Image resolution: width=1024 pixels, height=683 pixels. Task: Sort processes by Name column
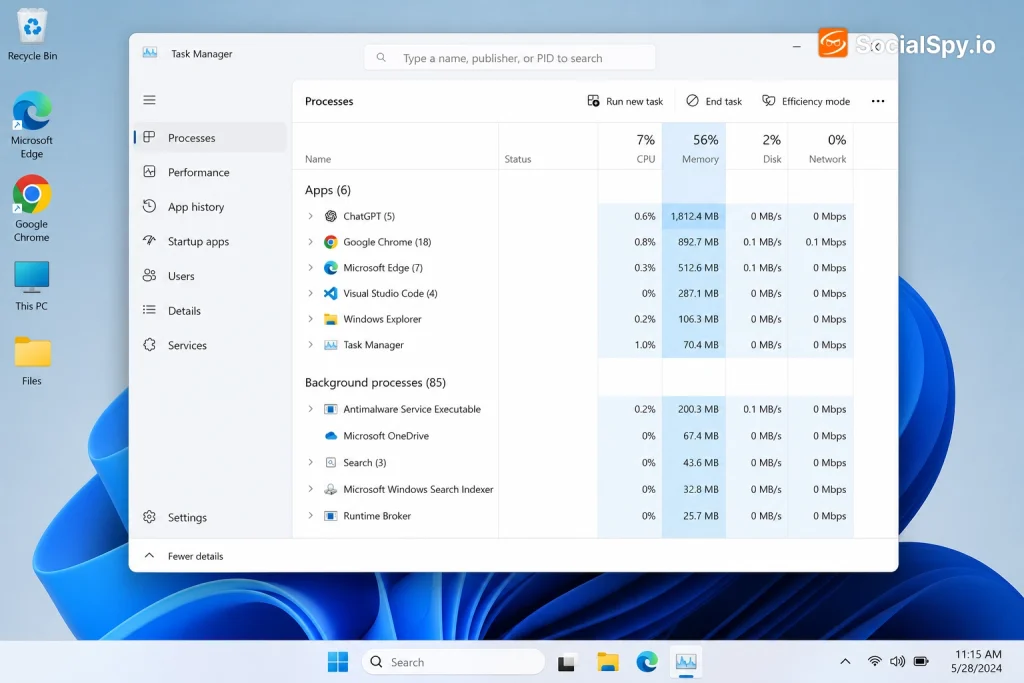click(x=395, y=148)
